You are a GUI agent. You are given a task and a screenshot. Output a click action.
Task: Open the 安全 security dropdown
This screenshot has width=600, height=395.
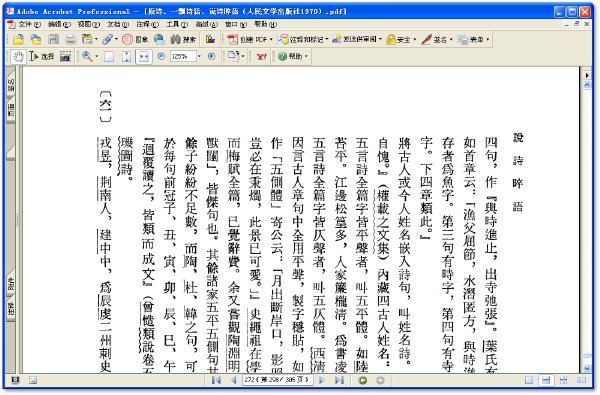(x=415, y=39)
